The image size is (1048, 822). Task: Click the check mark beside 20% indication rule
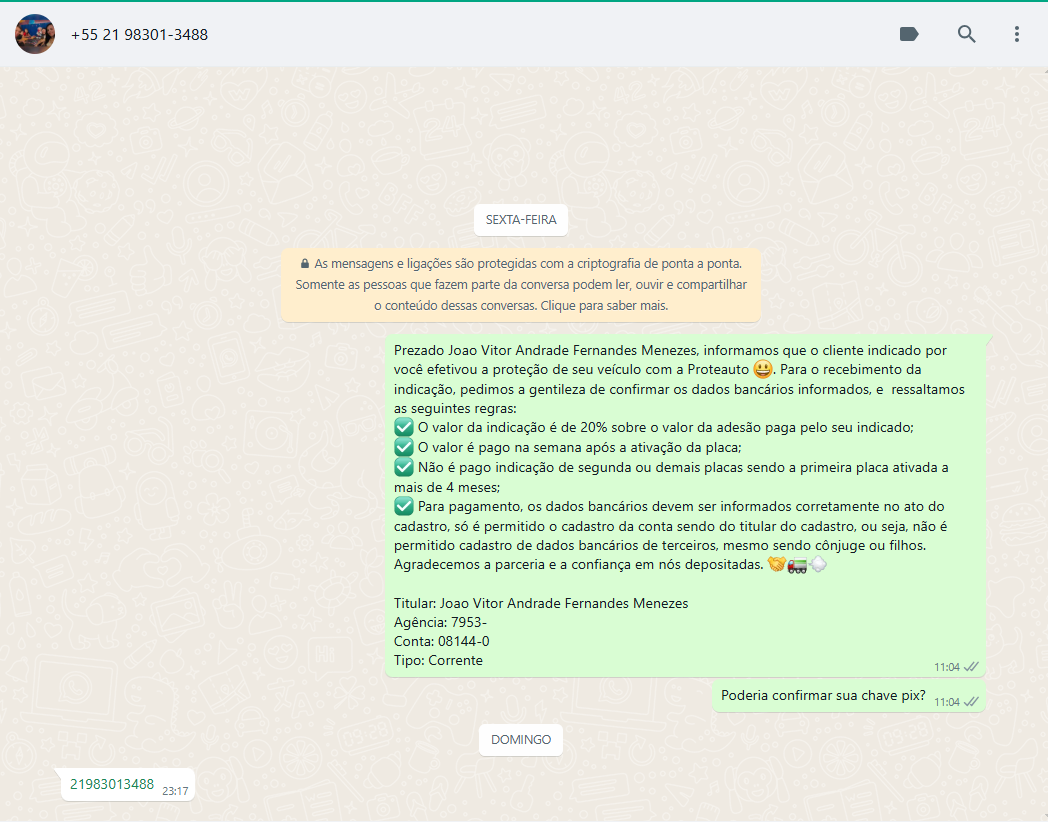pos(404,427)
